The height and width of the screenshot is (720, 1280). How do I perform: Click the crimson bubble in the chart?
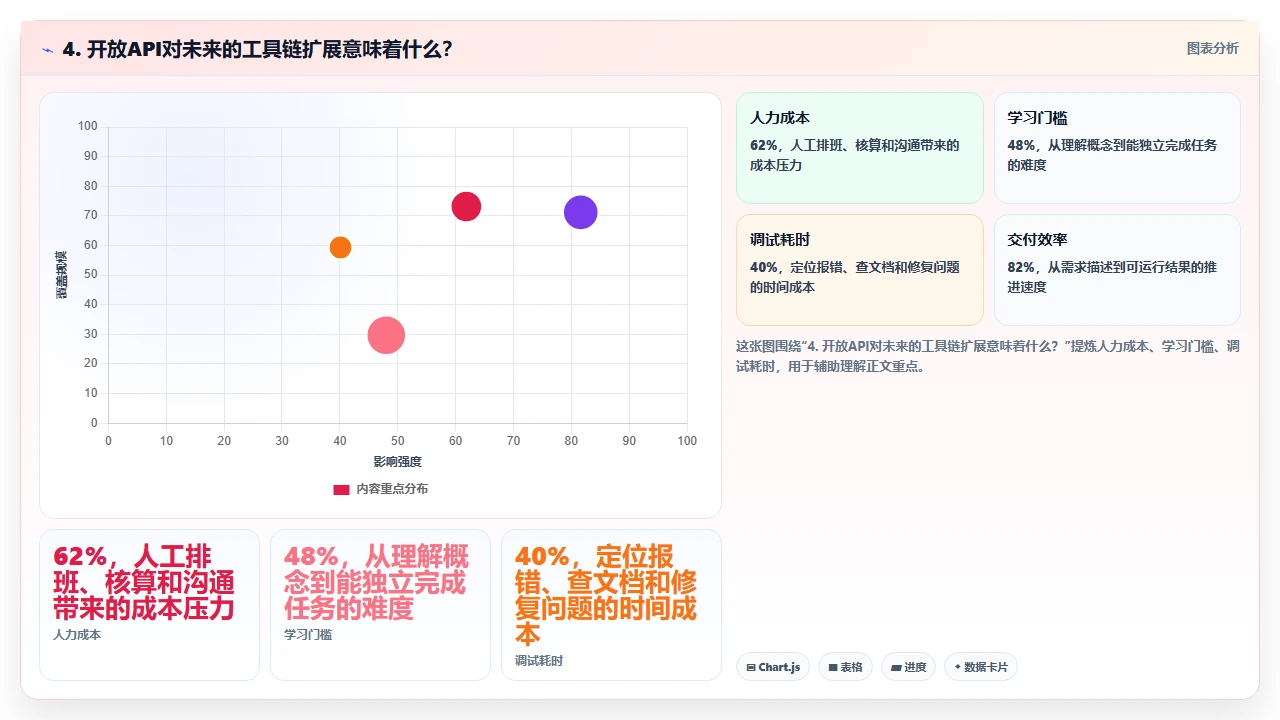466,206
